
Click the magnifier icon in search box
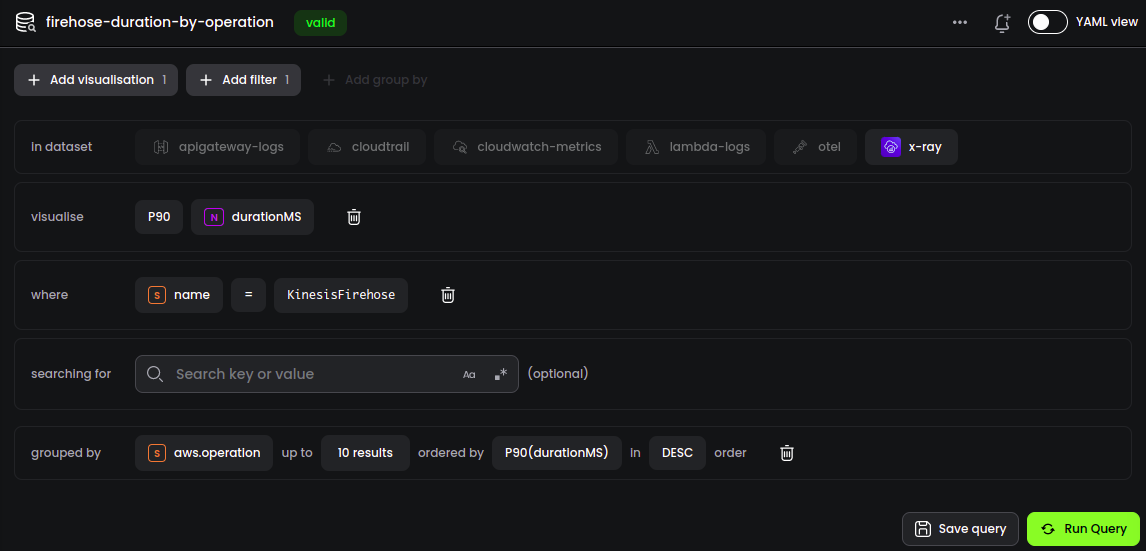click(x=154, y=374)
